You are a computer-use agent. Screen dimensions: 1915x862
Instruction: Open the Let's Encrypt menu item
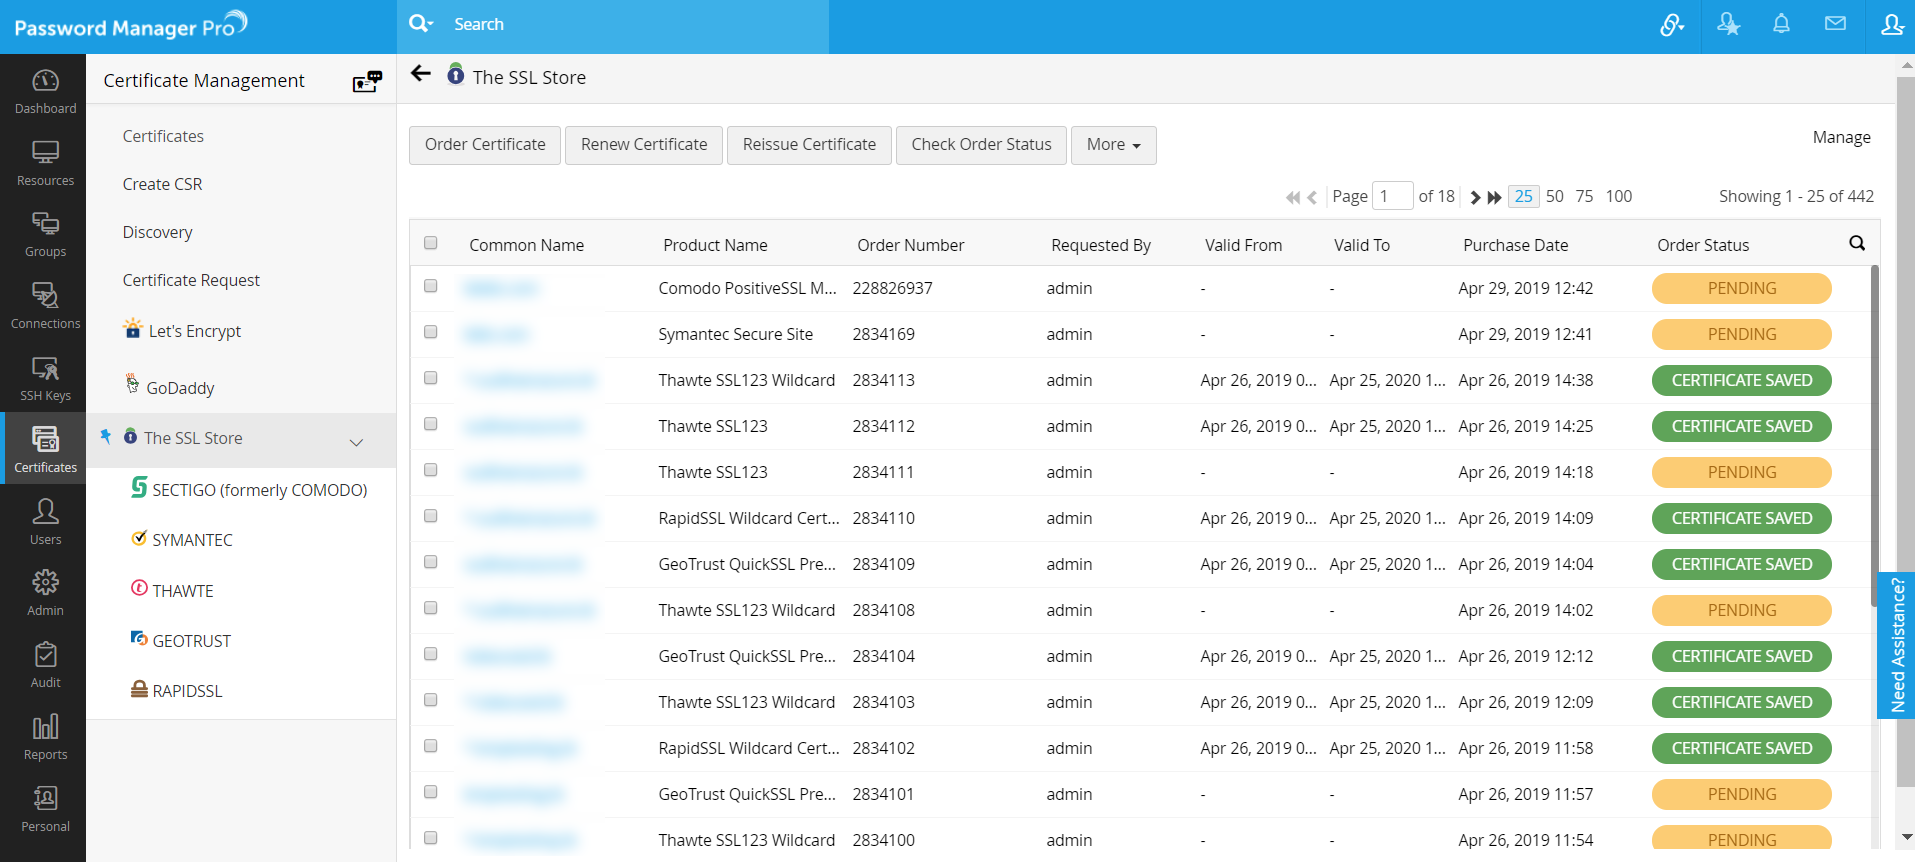point(194,331)
